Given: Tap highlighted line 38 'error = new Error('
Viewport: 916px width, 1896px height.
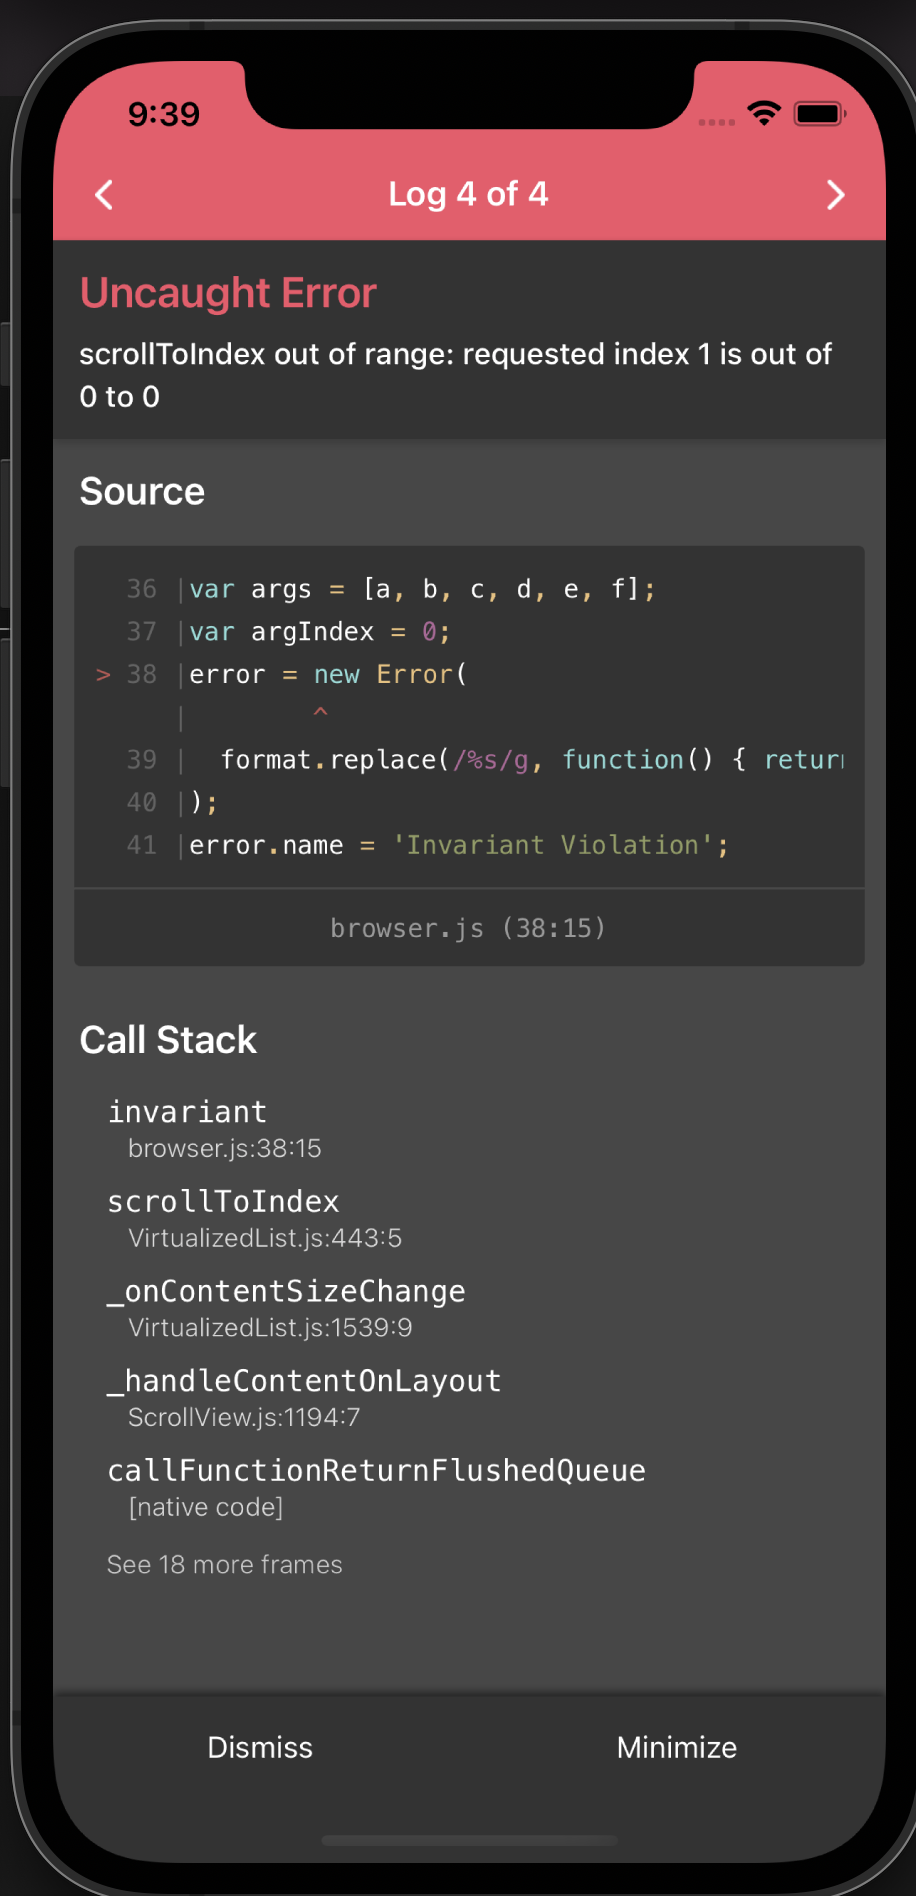Looking at the screenshot, I should (328, 675).
